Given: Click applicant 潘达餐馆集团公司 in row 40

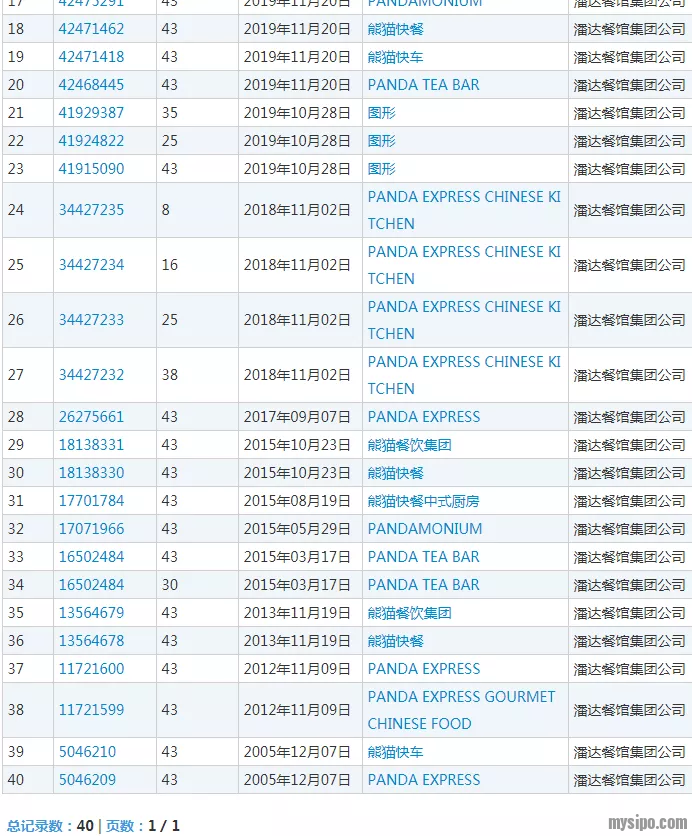Looking at the screenshot, I should pyautogui.click(x=630, y=780).
